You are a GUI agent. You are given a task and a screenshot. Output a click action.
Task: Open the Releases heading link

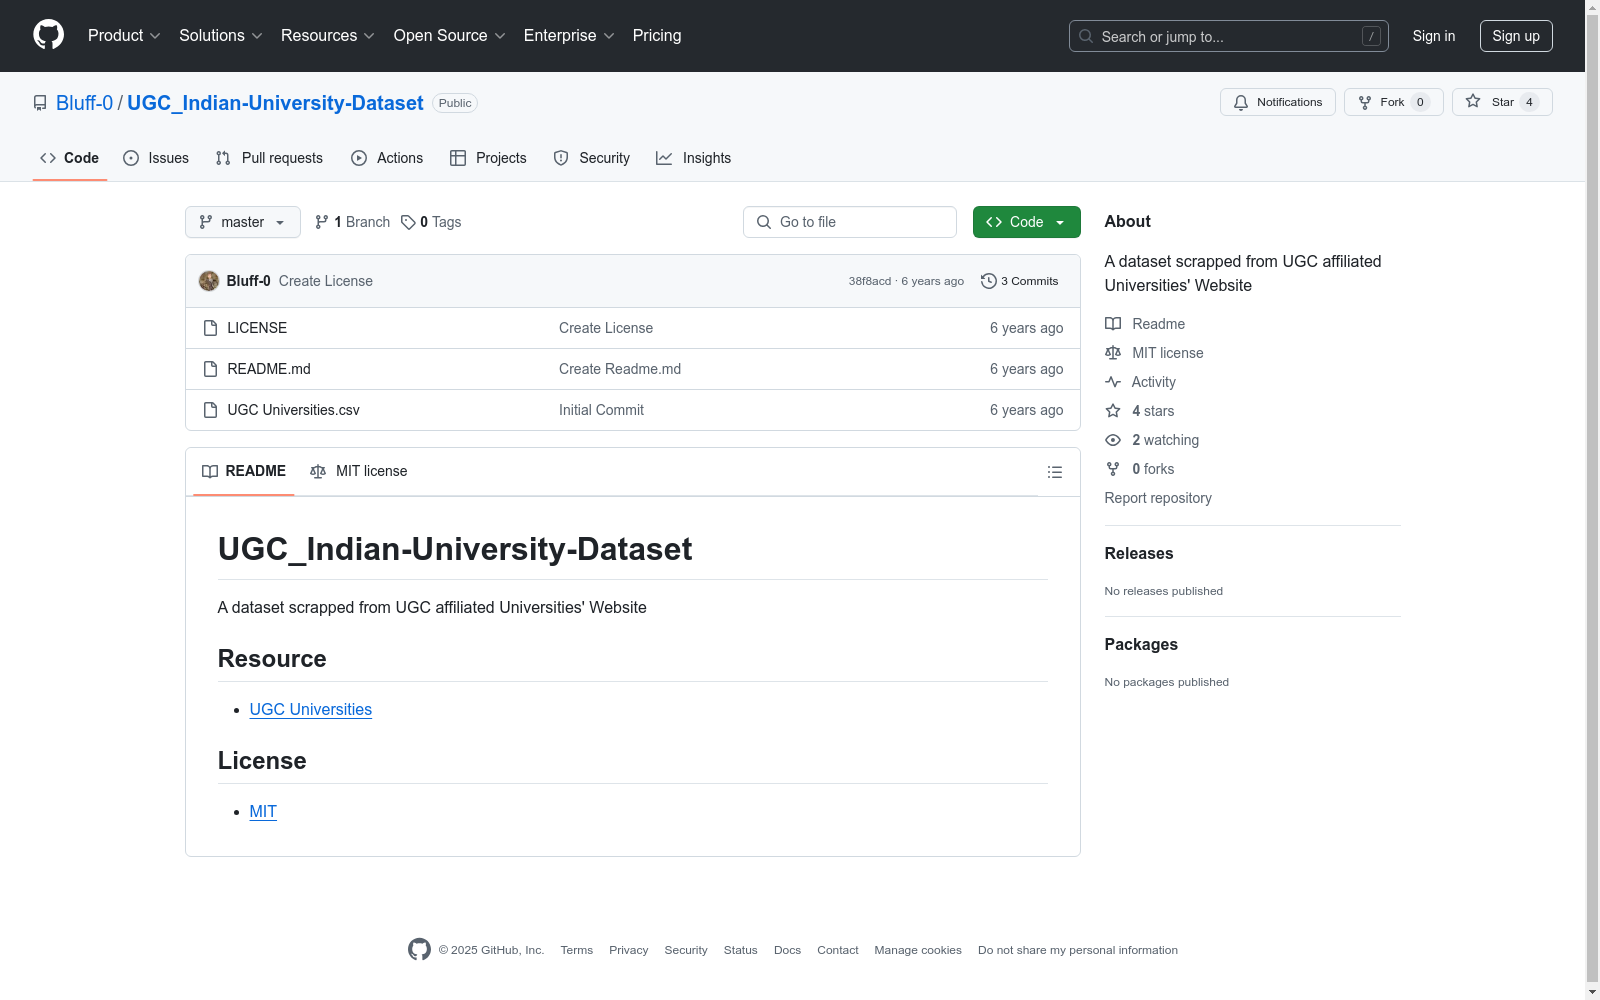coord(1139,554)
